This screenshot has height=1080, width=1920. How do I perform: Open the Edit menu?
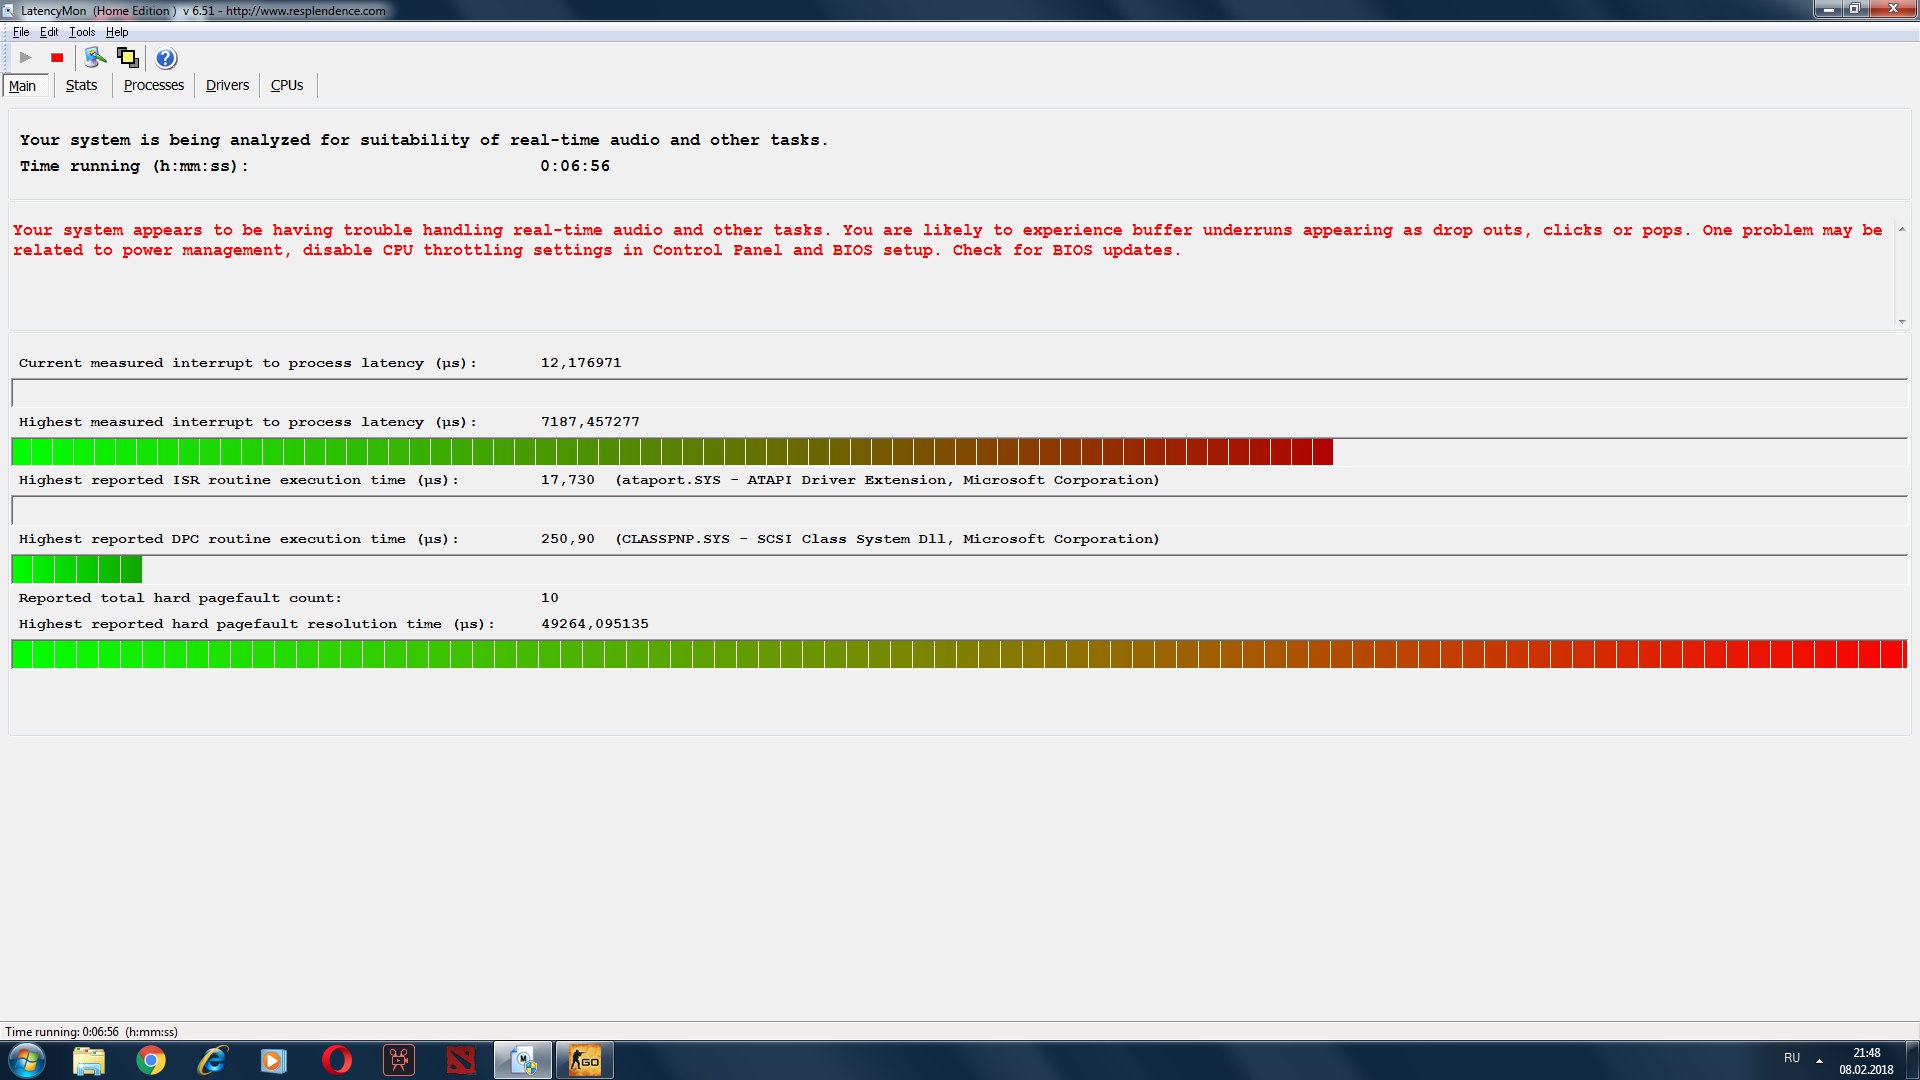click(48, 32)
